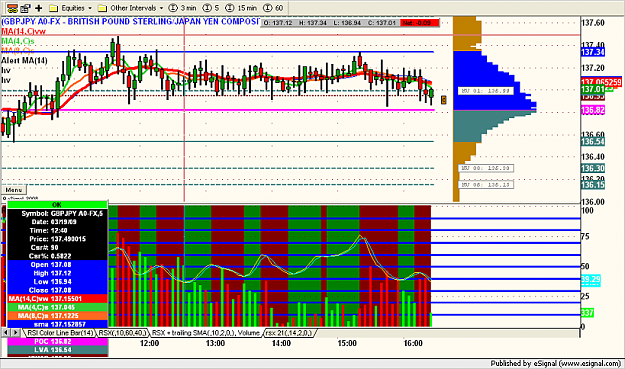Screen dimensions: 625x369
Task: Click the 136.15 price axis label
Action: (593, 185)
